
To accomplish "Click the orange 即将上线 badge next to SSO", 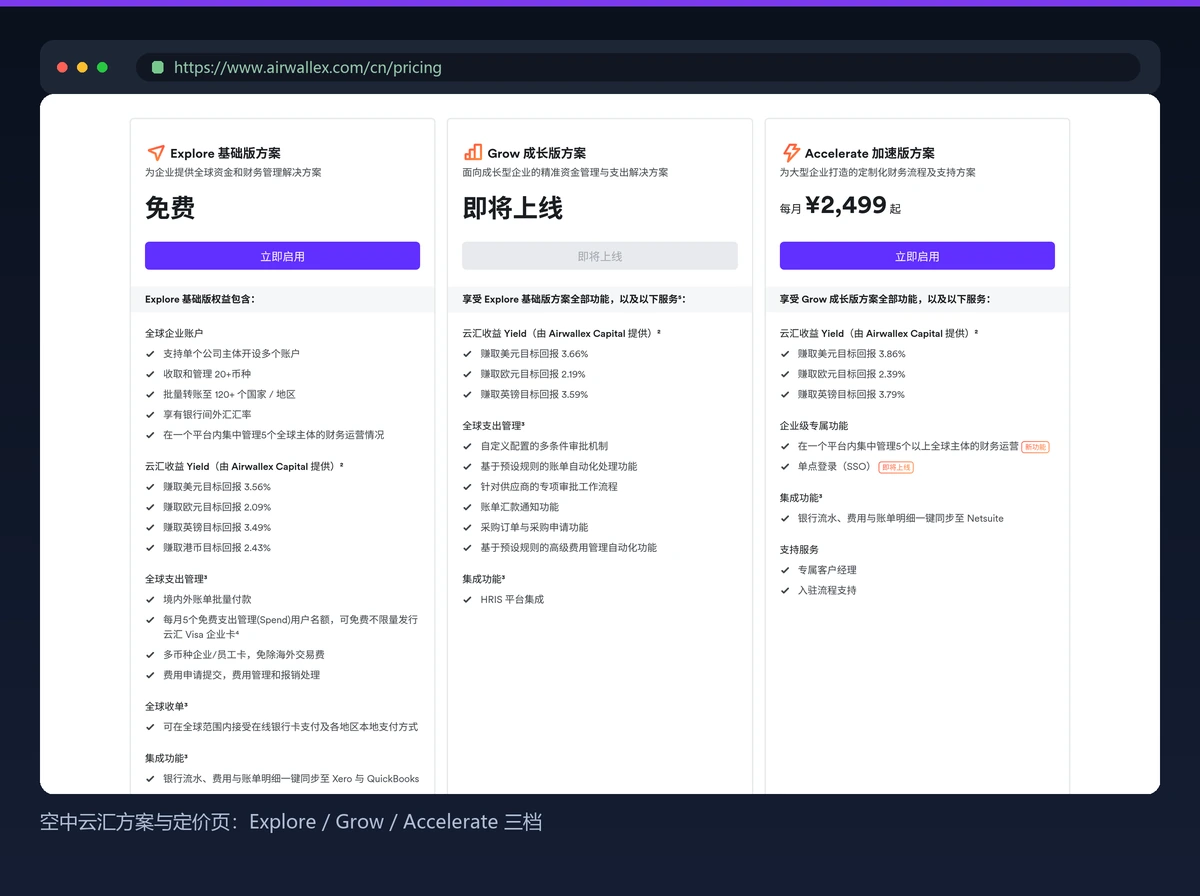I will [x=896, y=467].
